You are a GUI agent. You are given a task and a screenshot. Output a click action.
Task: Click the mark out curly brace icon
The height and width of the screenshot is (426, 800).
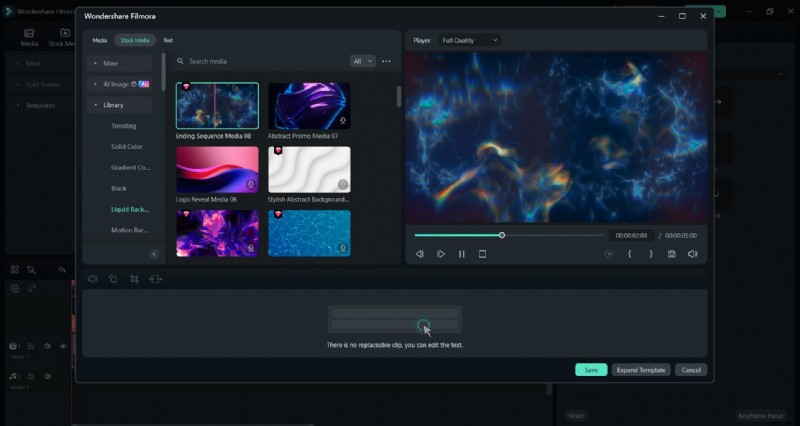tap(650, 254)
